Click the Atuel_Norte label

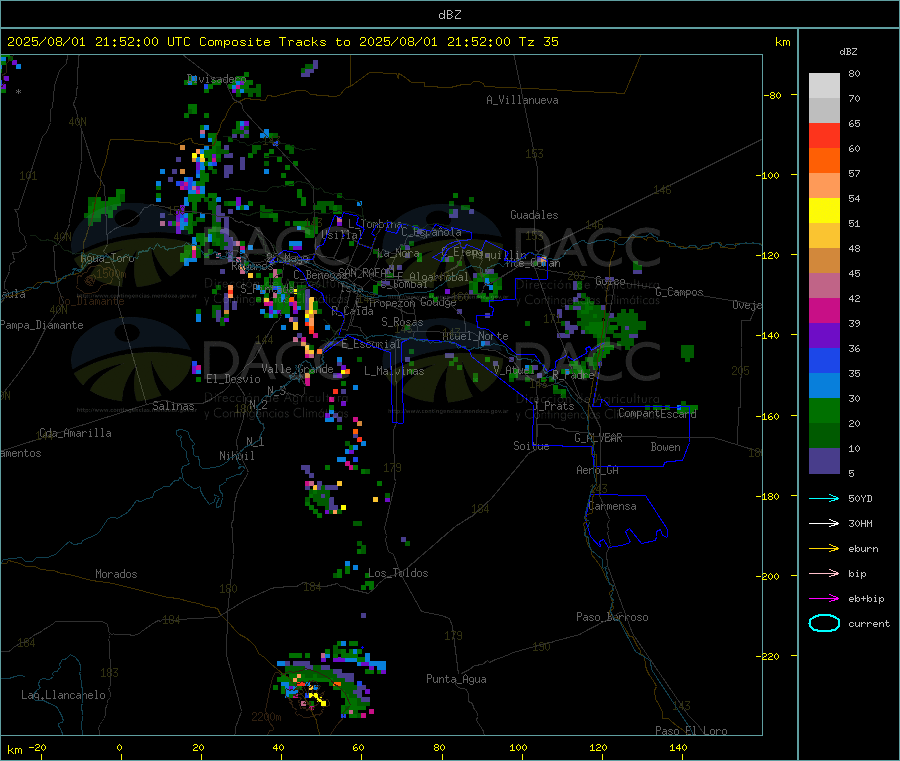[x=475, y=336]
